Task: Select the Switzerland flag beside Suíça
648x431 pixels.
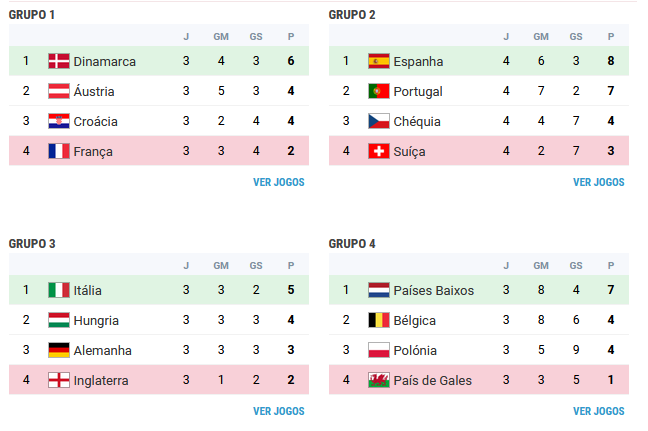Action: (379, 151)
